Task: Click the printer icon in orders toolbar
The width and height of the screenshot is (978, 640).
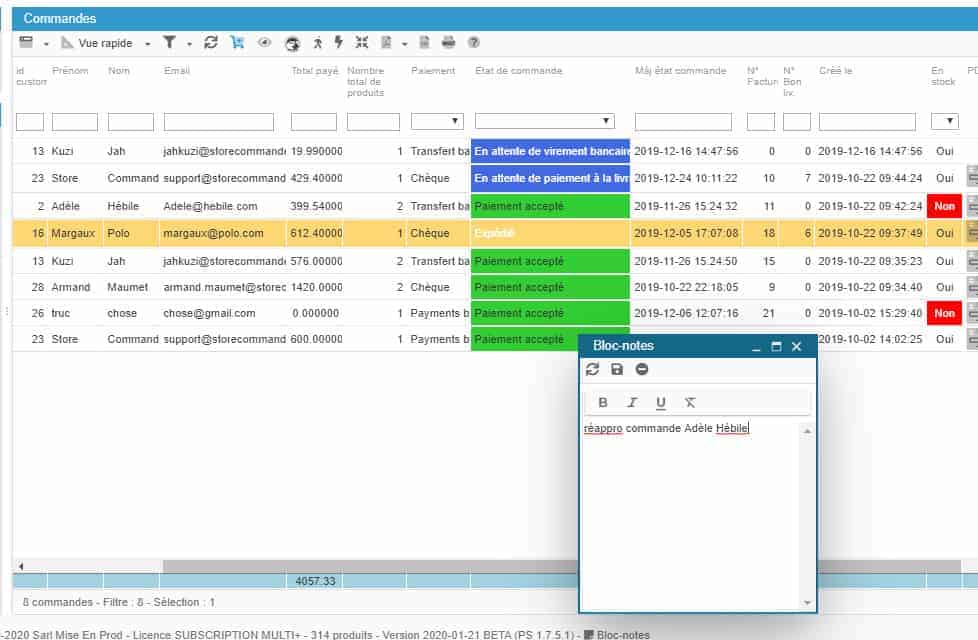Action: 449,43
